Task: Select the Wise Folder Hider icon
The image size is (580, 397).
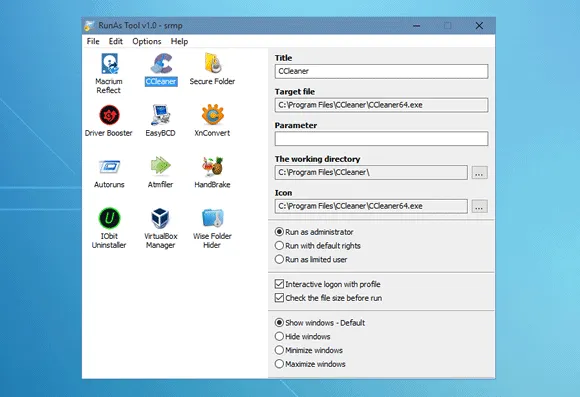Action: click(x=212, y=218)
